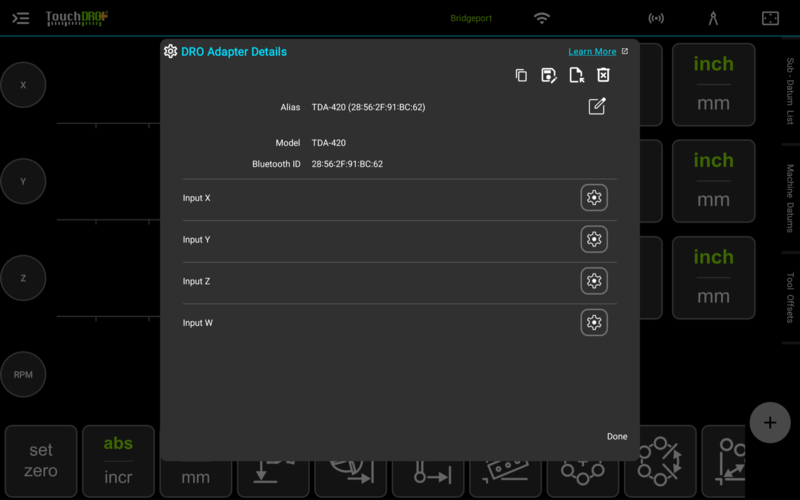
Task: Switch between abs and incr mode
Action: point(118,461)
